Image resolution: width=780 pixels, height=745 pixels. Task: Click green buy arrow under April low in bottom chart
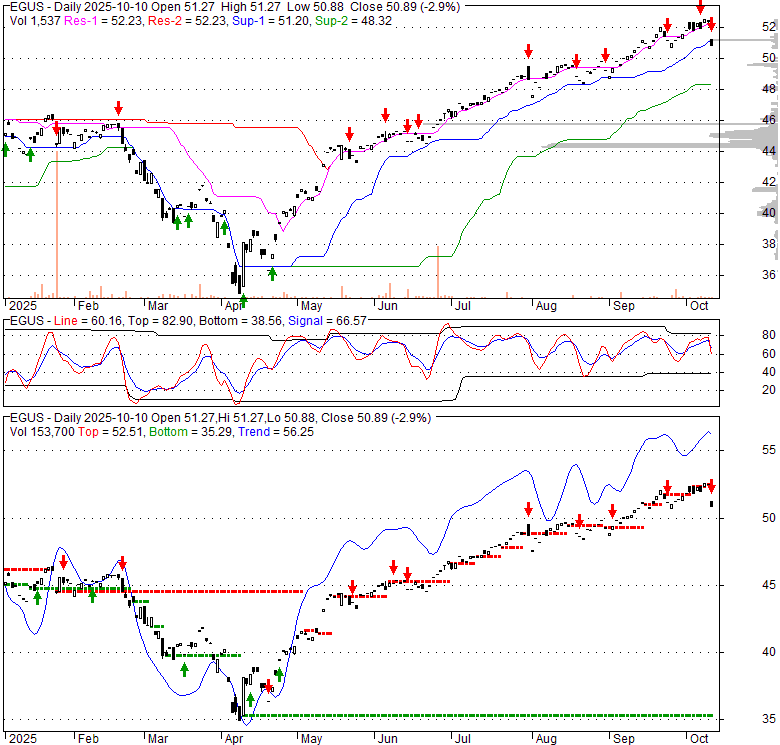tap(249, 699)
